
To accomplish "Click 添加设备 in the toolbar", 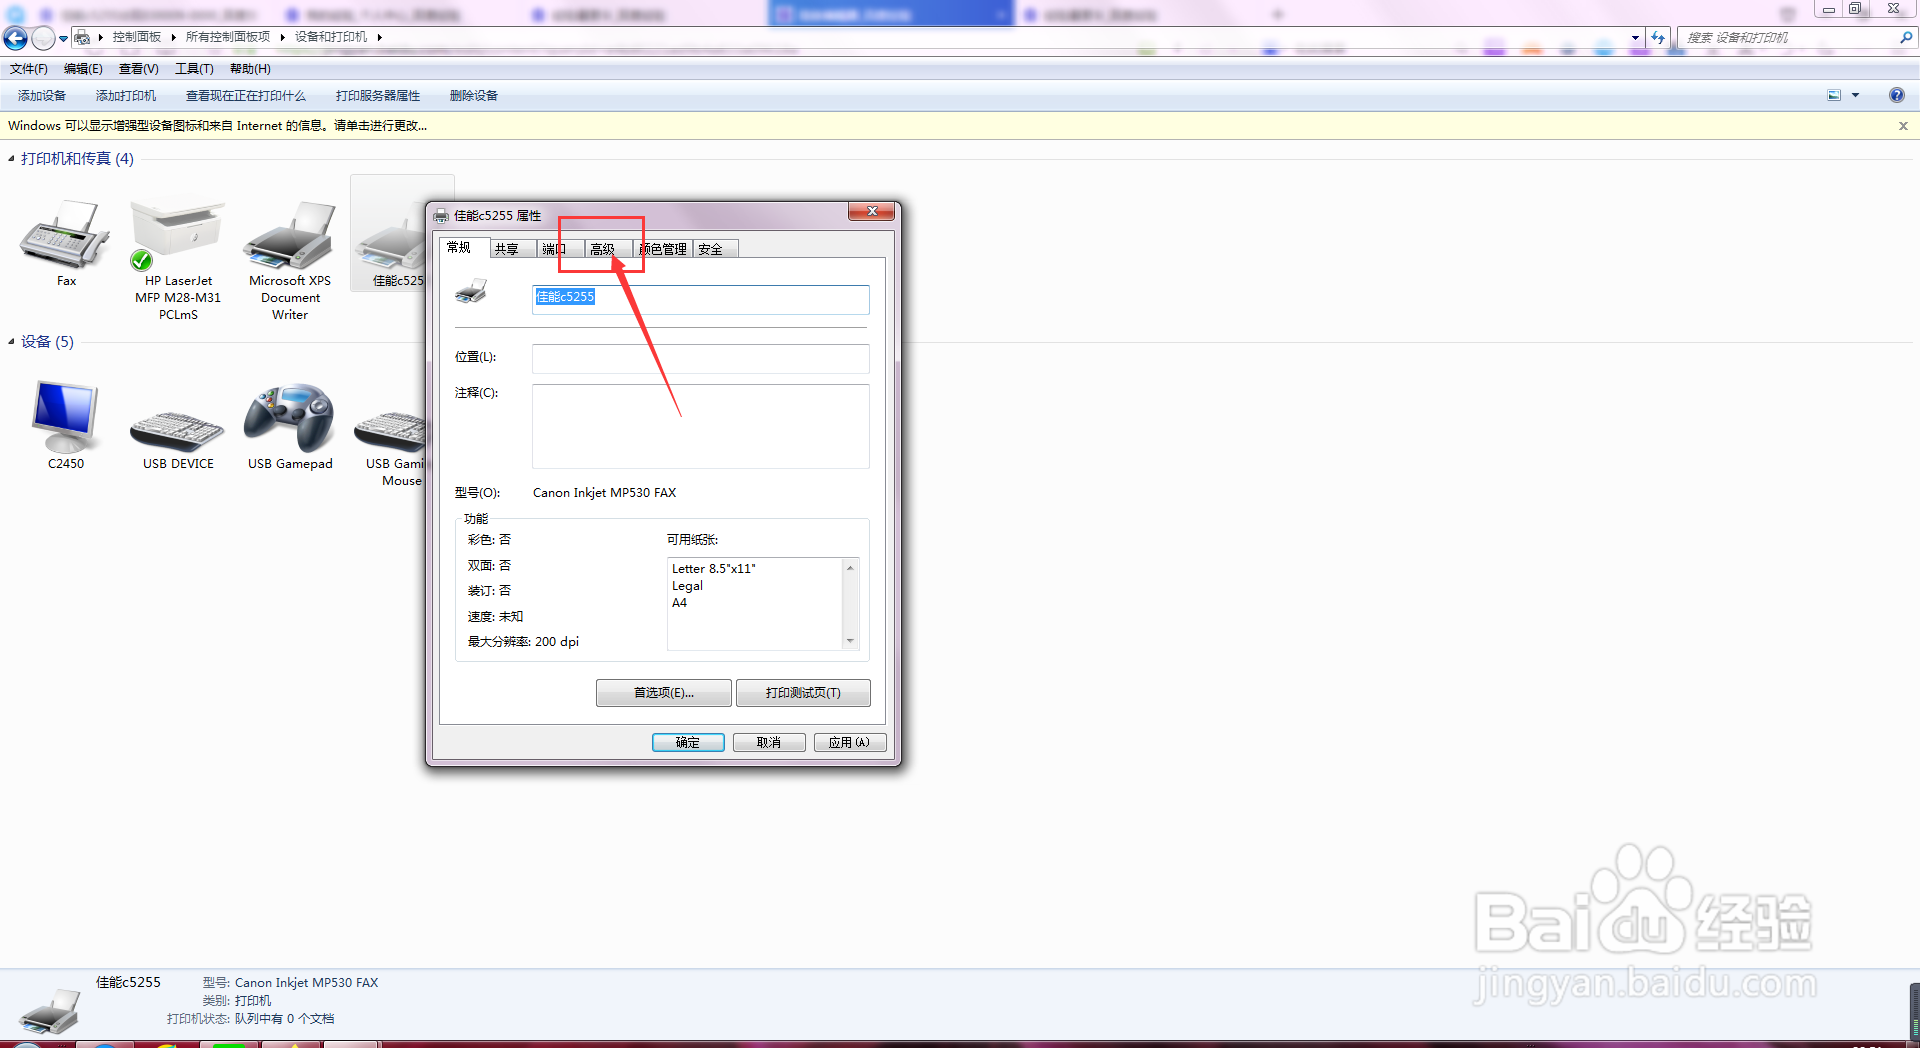I will pos(42,96).
